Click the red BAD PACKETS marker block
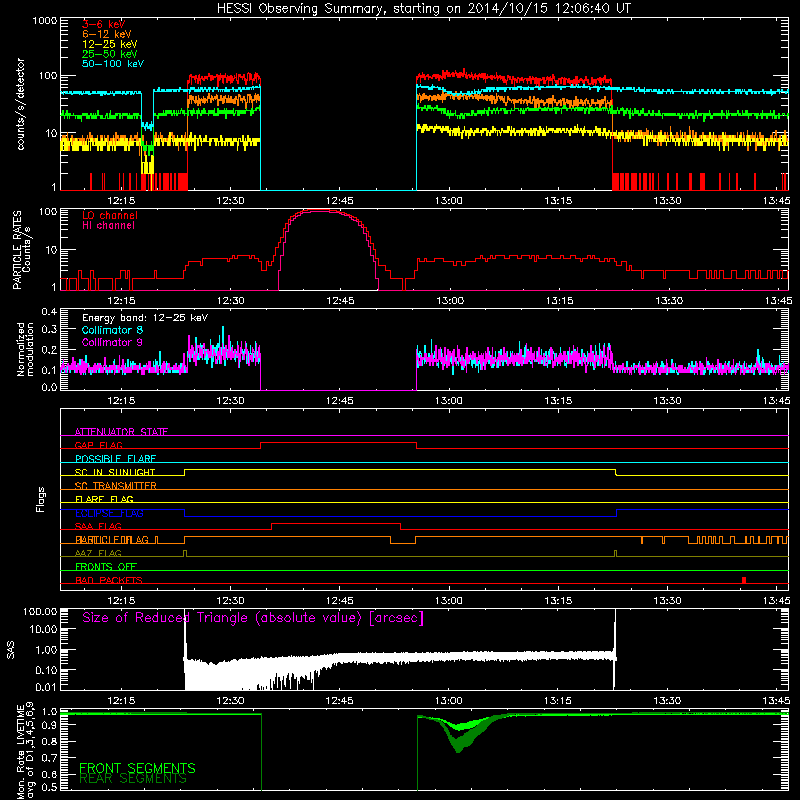This screenshot has width=800, height=800. coord(744,580)
